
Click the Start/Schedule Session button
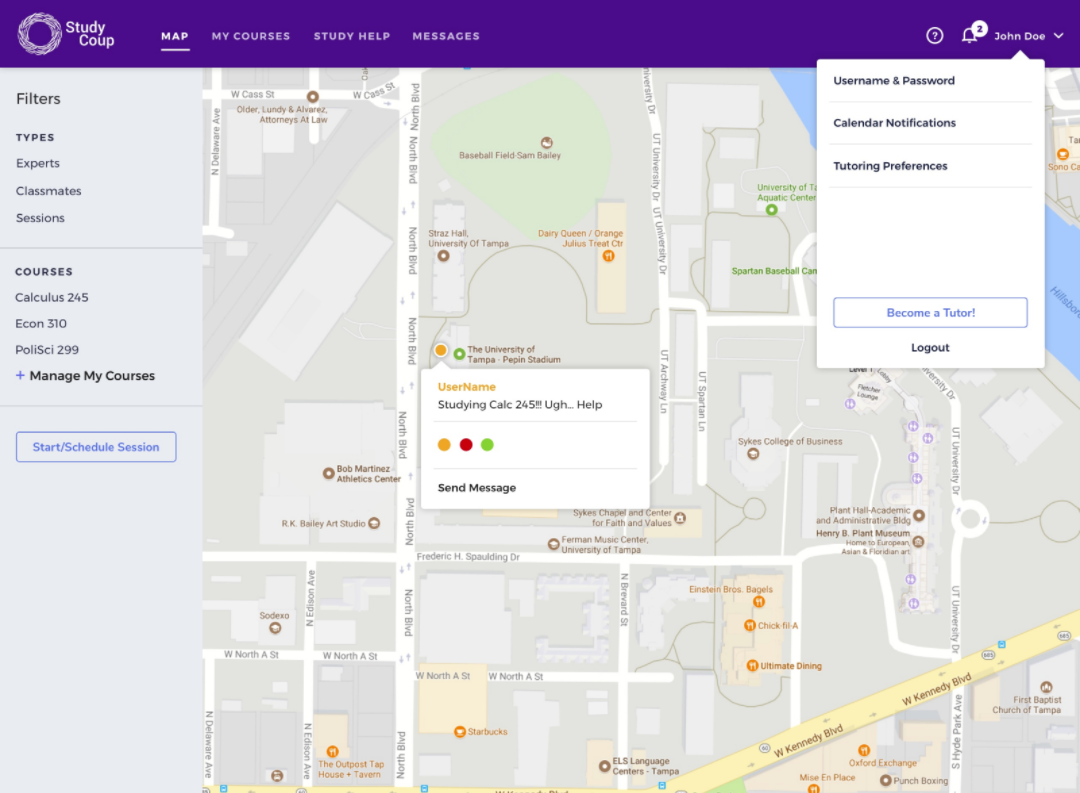point(96,447)
